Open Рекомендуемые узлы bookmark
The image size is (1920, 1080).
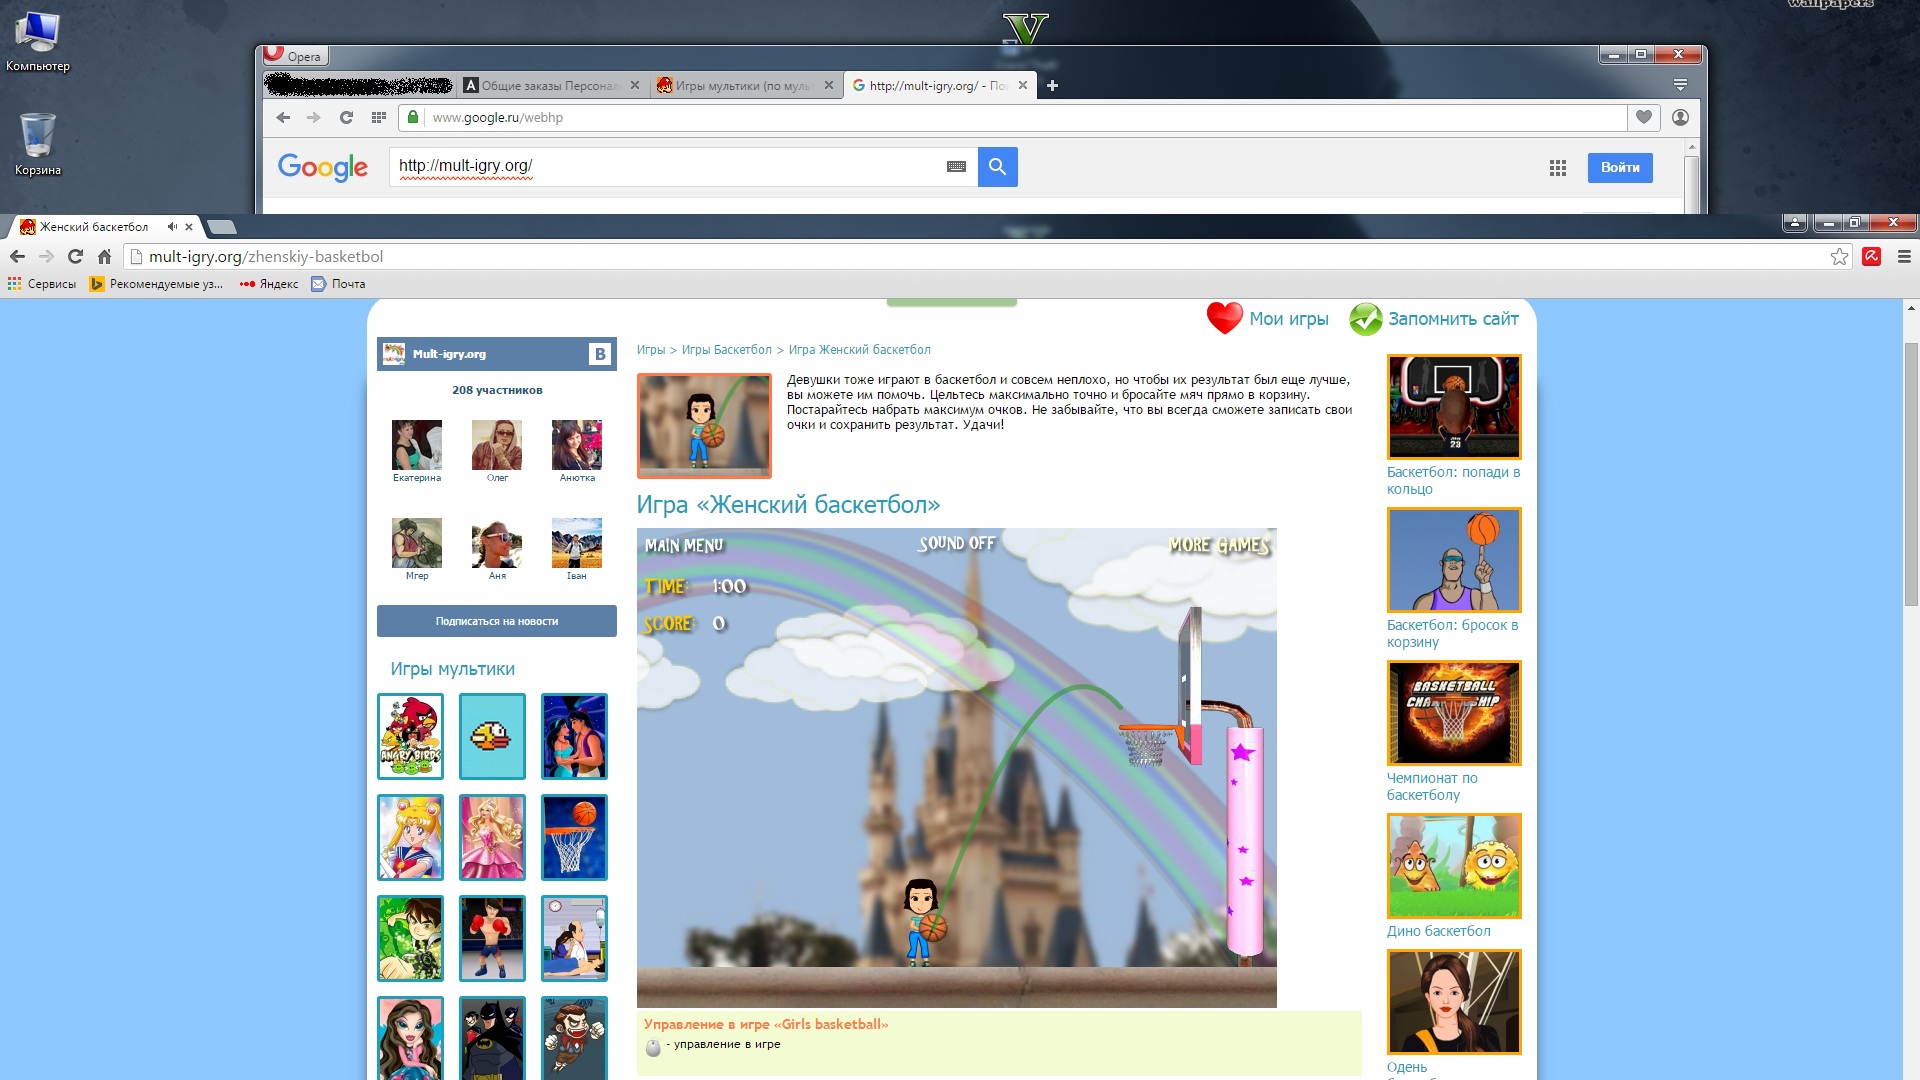(x=157, y=284)
